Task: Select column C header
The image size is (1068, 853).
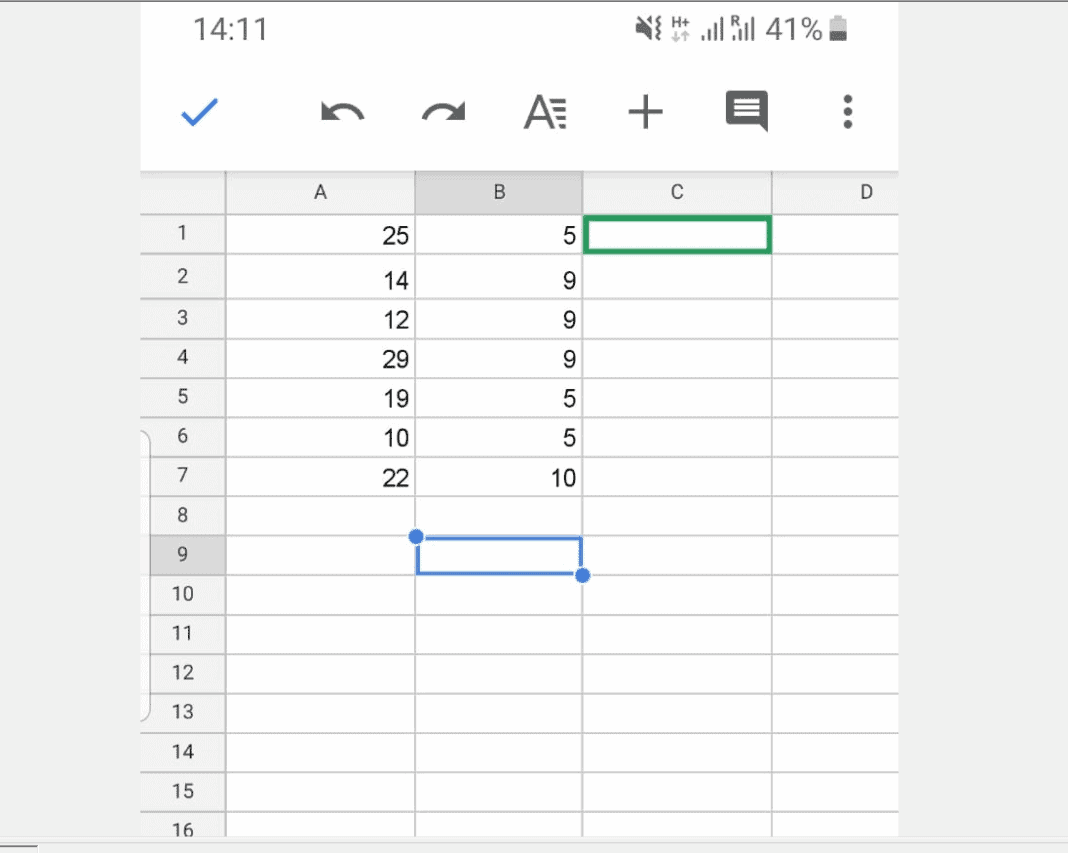Action: (677, 193)
